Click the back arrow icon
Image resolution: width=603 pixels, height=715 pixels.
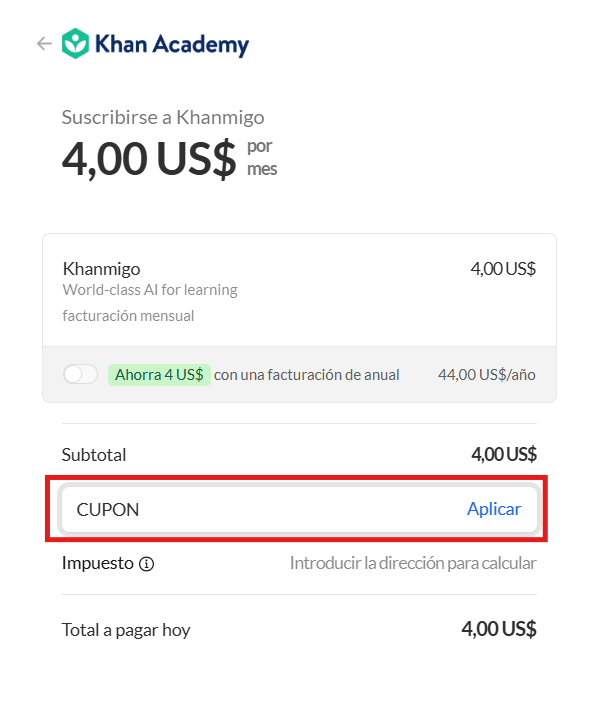(x=44, y=44)
